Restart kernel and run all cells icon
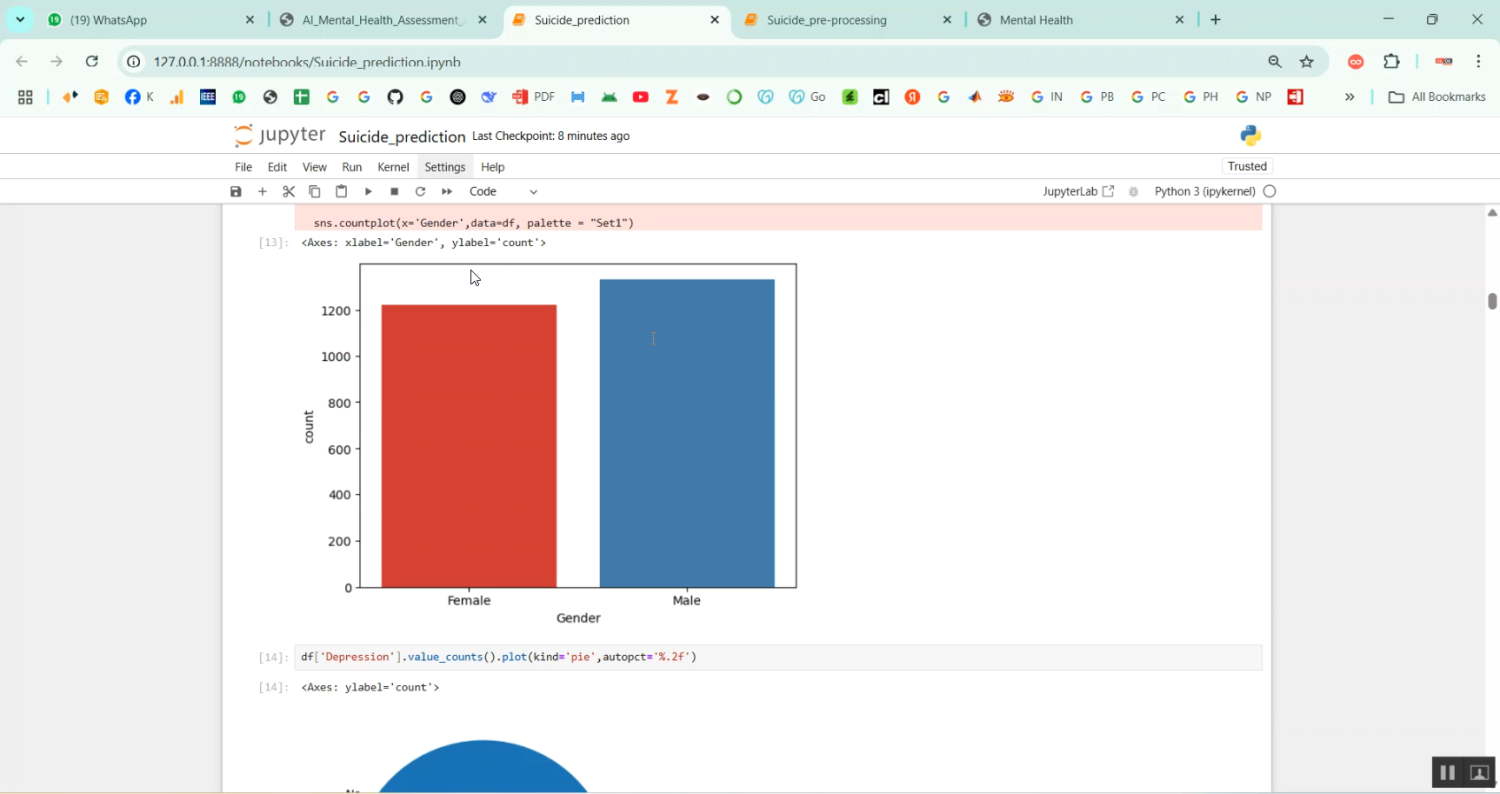This screenshot has width=1500, height=794. pyautogui.click(x=446, y=191)
